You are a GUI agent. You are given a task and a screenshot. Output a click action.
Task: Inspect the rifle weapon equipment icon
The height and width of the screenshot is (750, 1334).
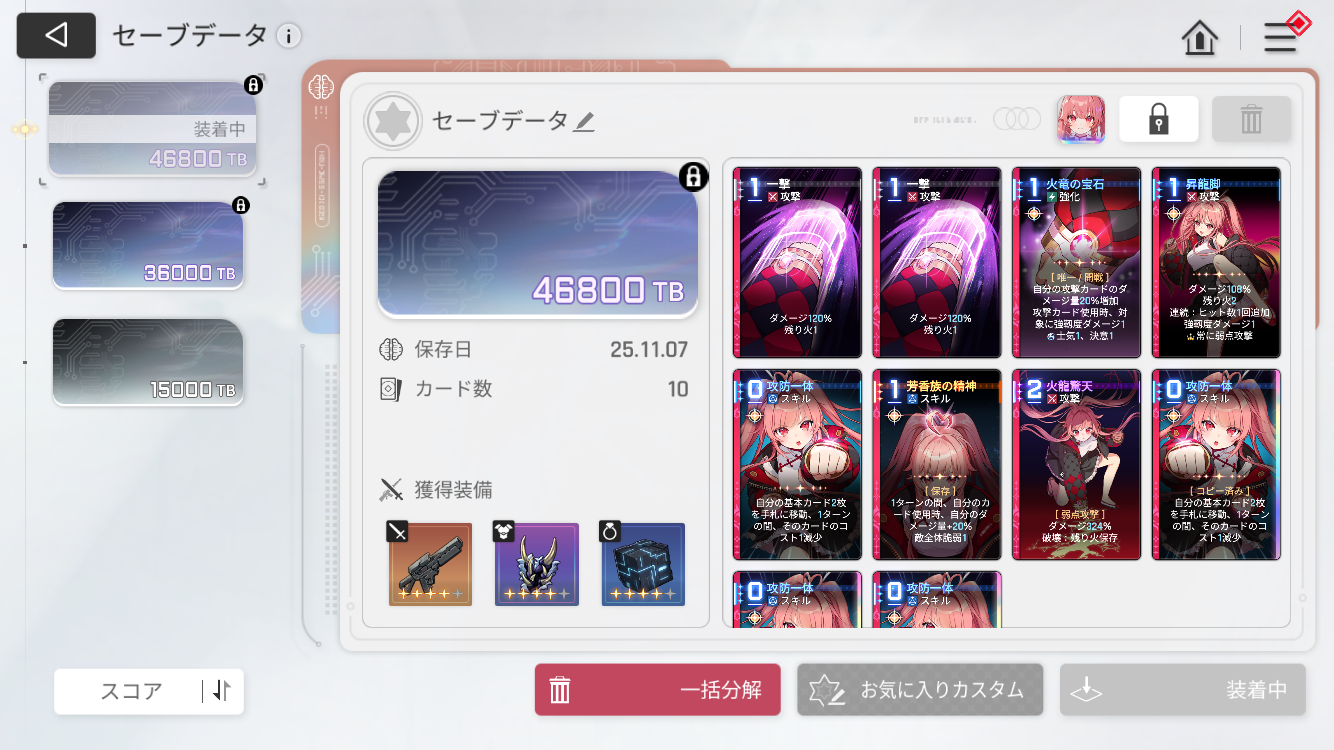tap(430, 564)
